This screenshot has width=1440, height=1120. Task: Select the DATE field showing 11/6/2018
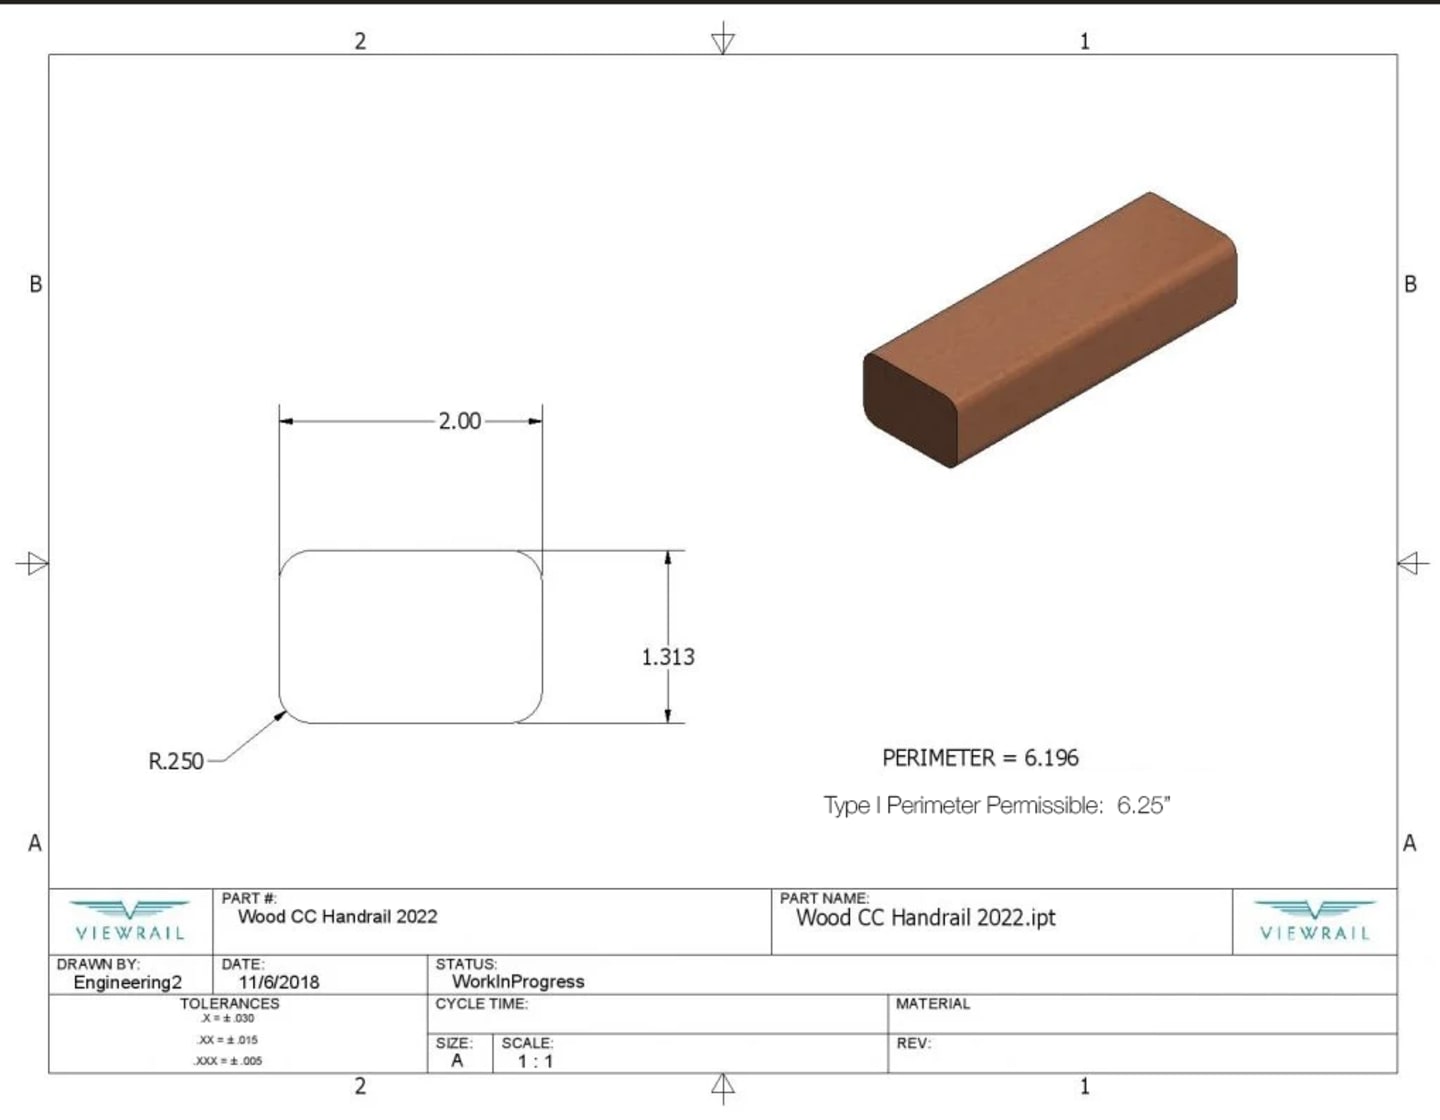coord(279,983)
